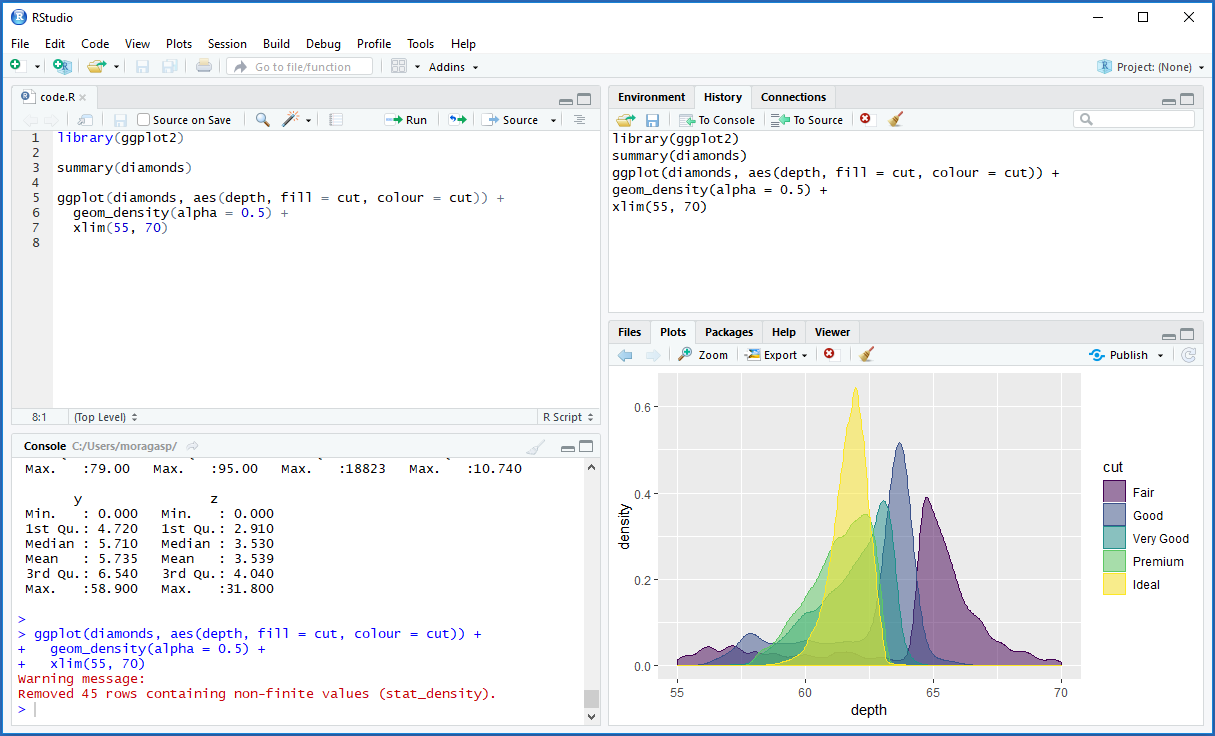Clear all plots using the broom icon
This screenshot has width=1215, height=736.
point(866,354)
